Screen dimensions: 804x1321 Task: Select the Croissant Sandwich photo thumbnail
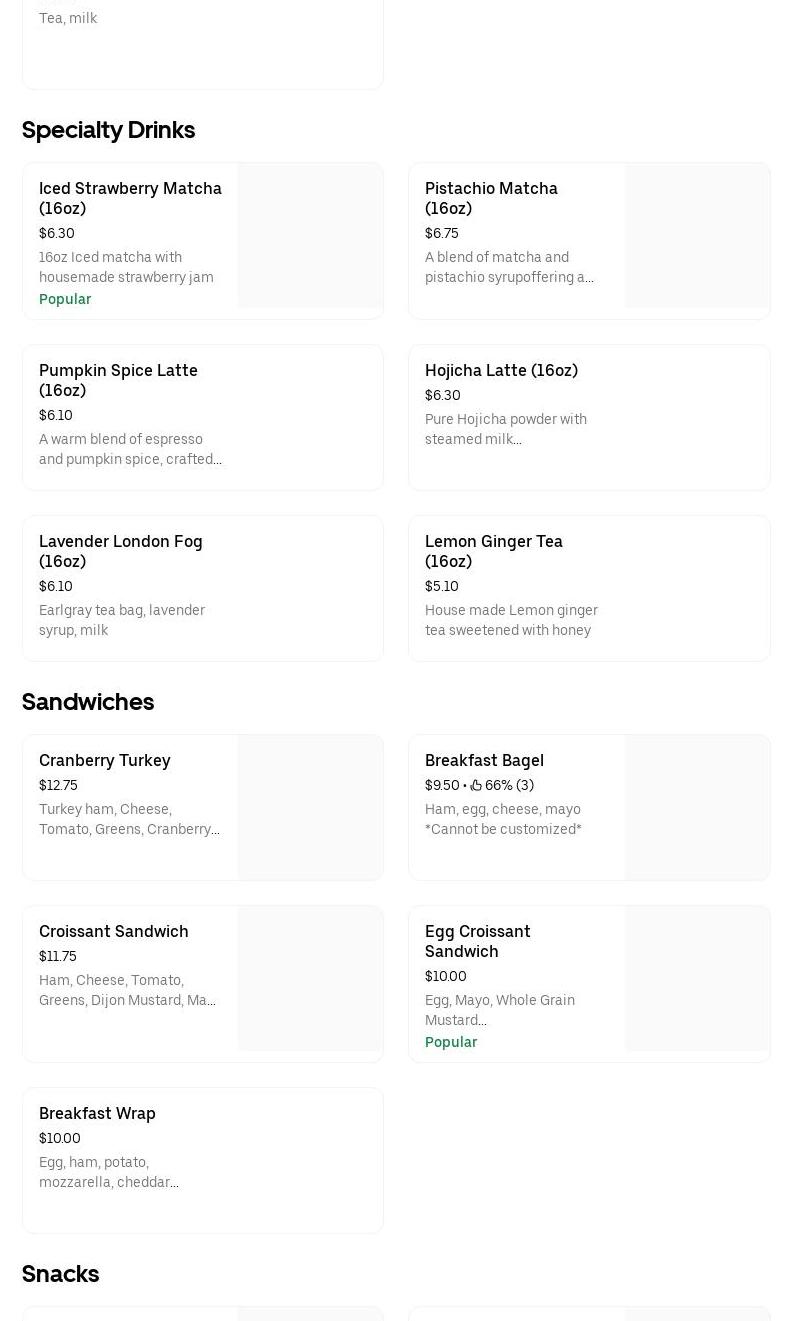(310, 979)
